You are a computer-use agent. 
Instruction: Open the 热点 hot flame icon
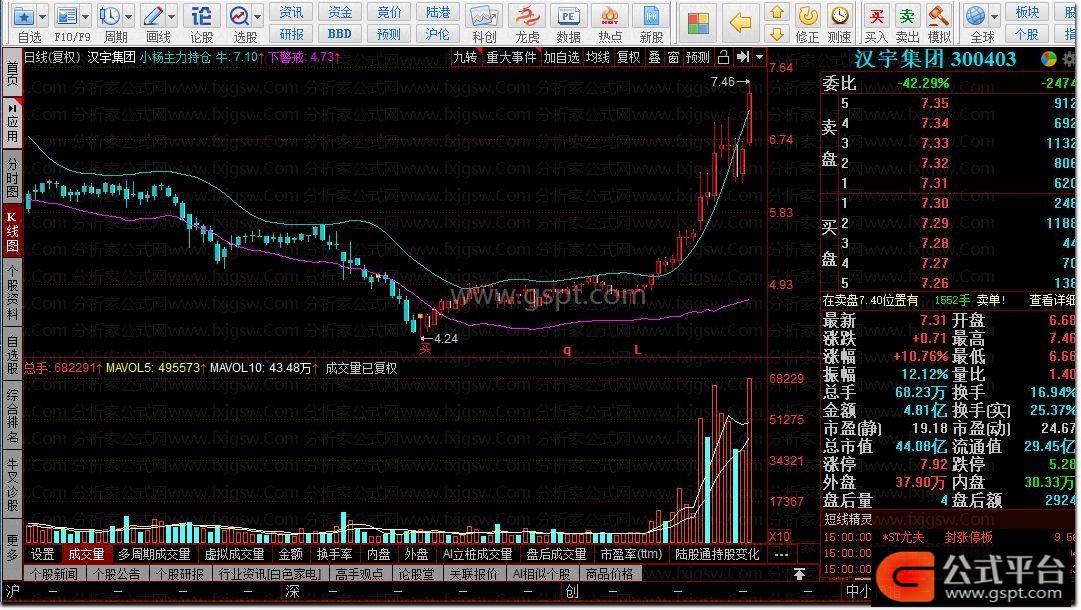(609, 16)
